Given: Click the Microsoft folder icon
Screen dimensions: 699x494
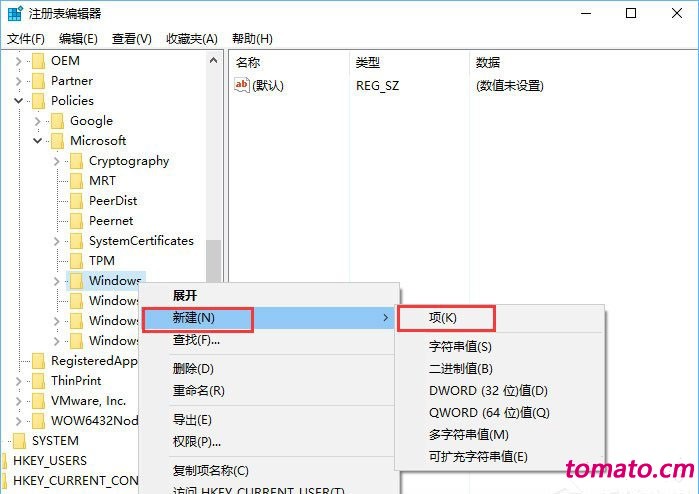Looking at the screenshot, I should [x=58, y=141].
